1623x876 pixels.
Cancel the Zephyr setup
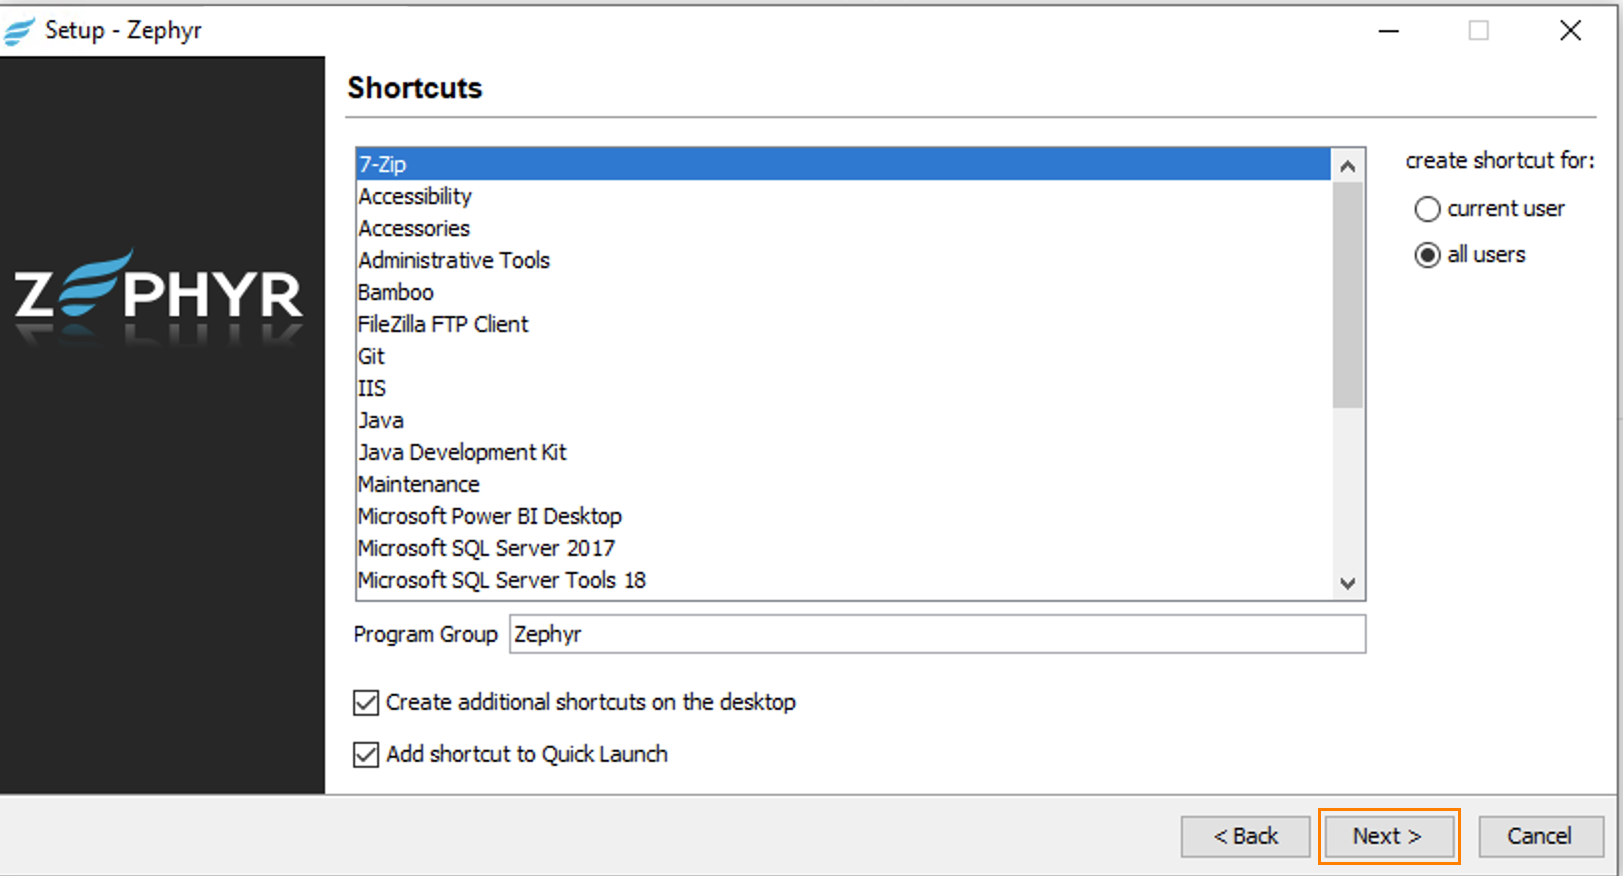tap(1539, 836)
